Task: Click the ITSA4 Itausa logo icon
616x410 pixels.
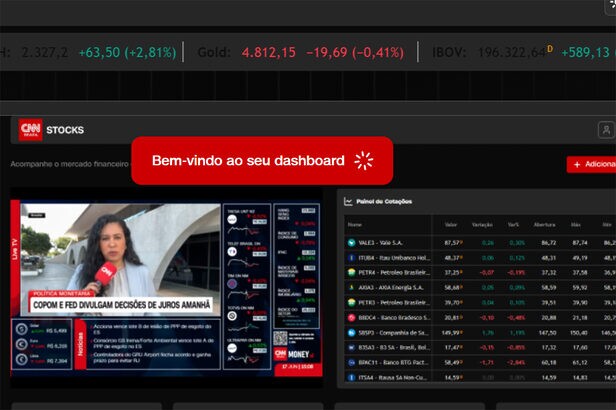Action: (x=352, y=377)
